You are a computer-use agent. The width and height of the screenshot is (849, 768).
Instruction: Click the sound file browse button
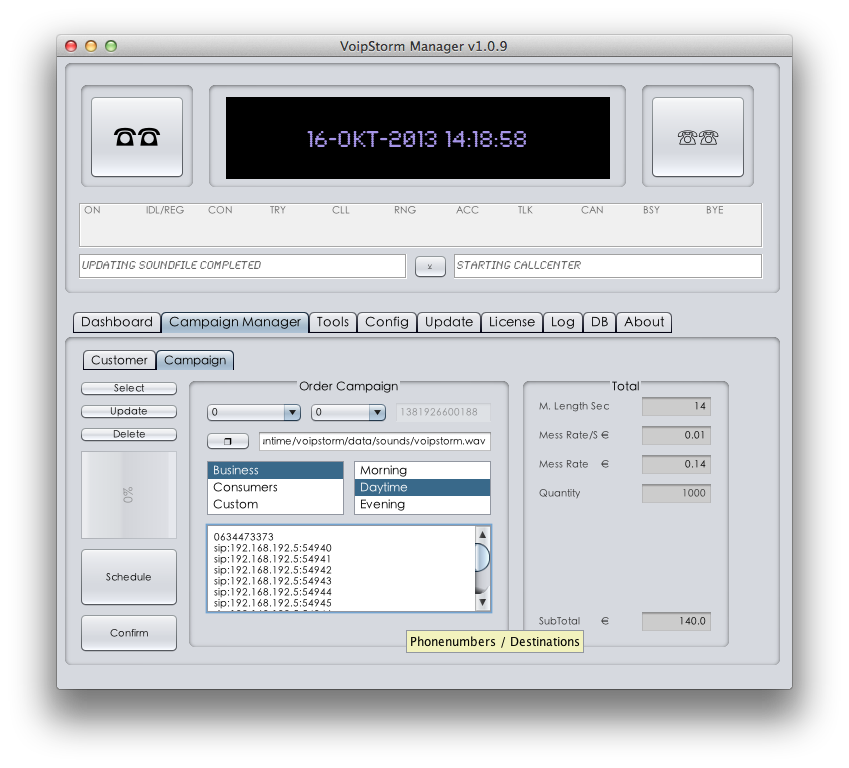pyautogui.click(x=228, y=441)
